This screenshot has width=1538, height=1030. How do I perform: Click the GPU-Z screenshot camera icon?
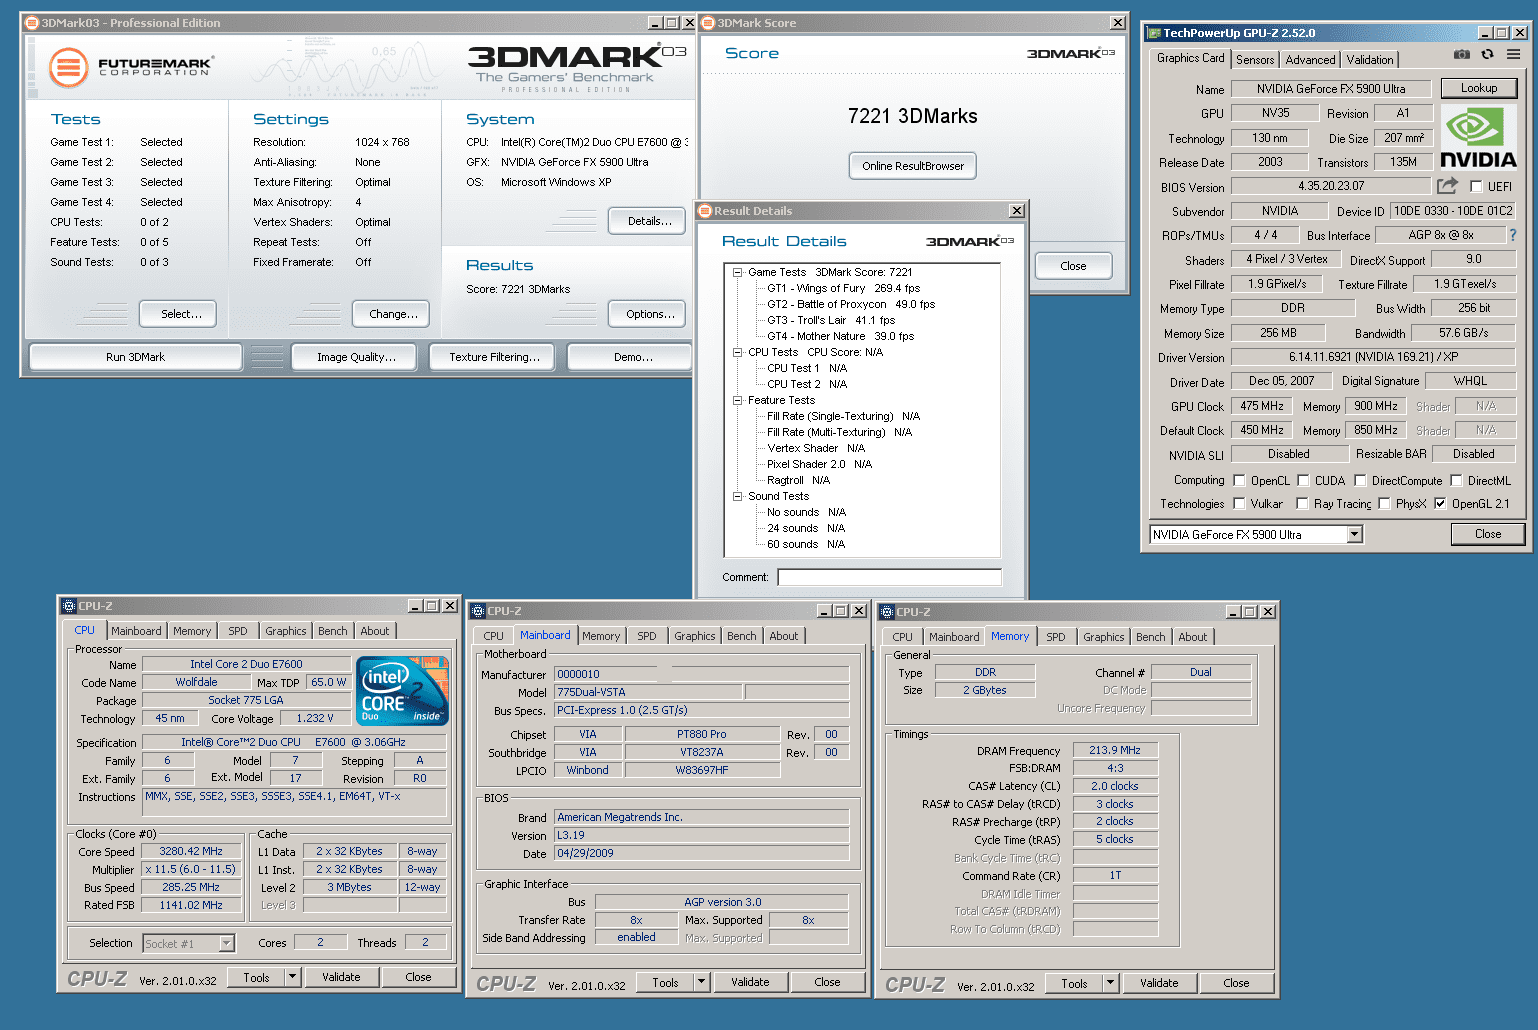[x=1461, y=54]
